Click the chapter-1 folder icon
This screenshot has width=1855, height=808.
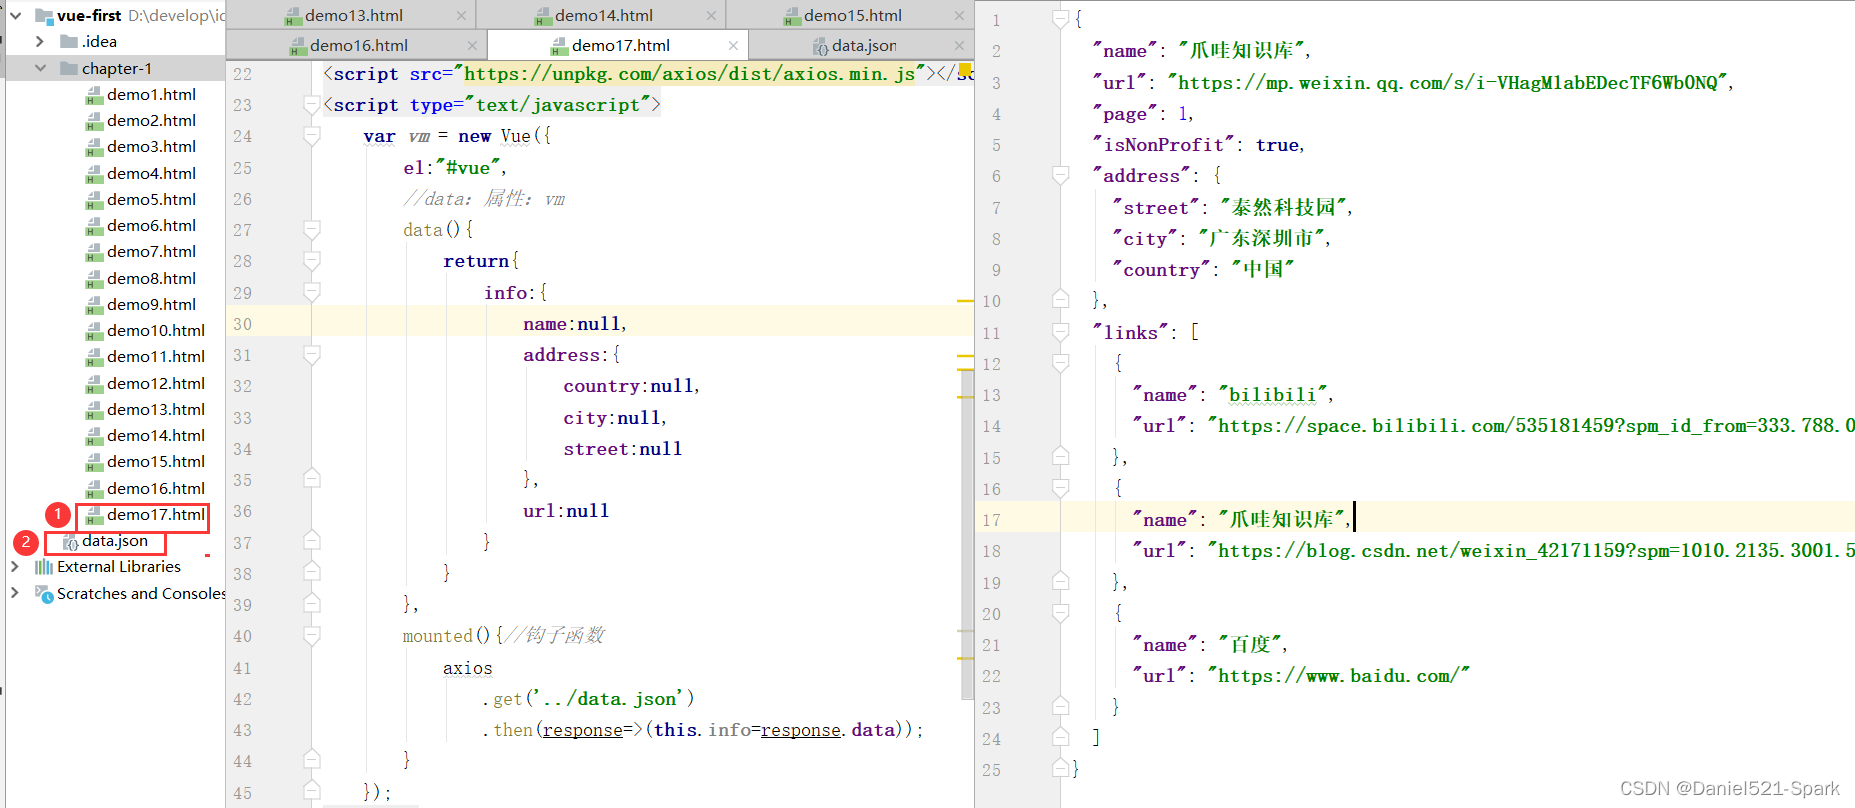tap(69, 68)
